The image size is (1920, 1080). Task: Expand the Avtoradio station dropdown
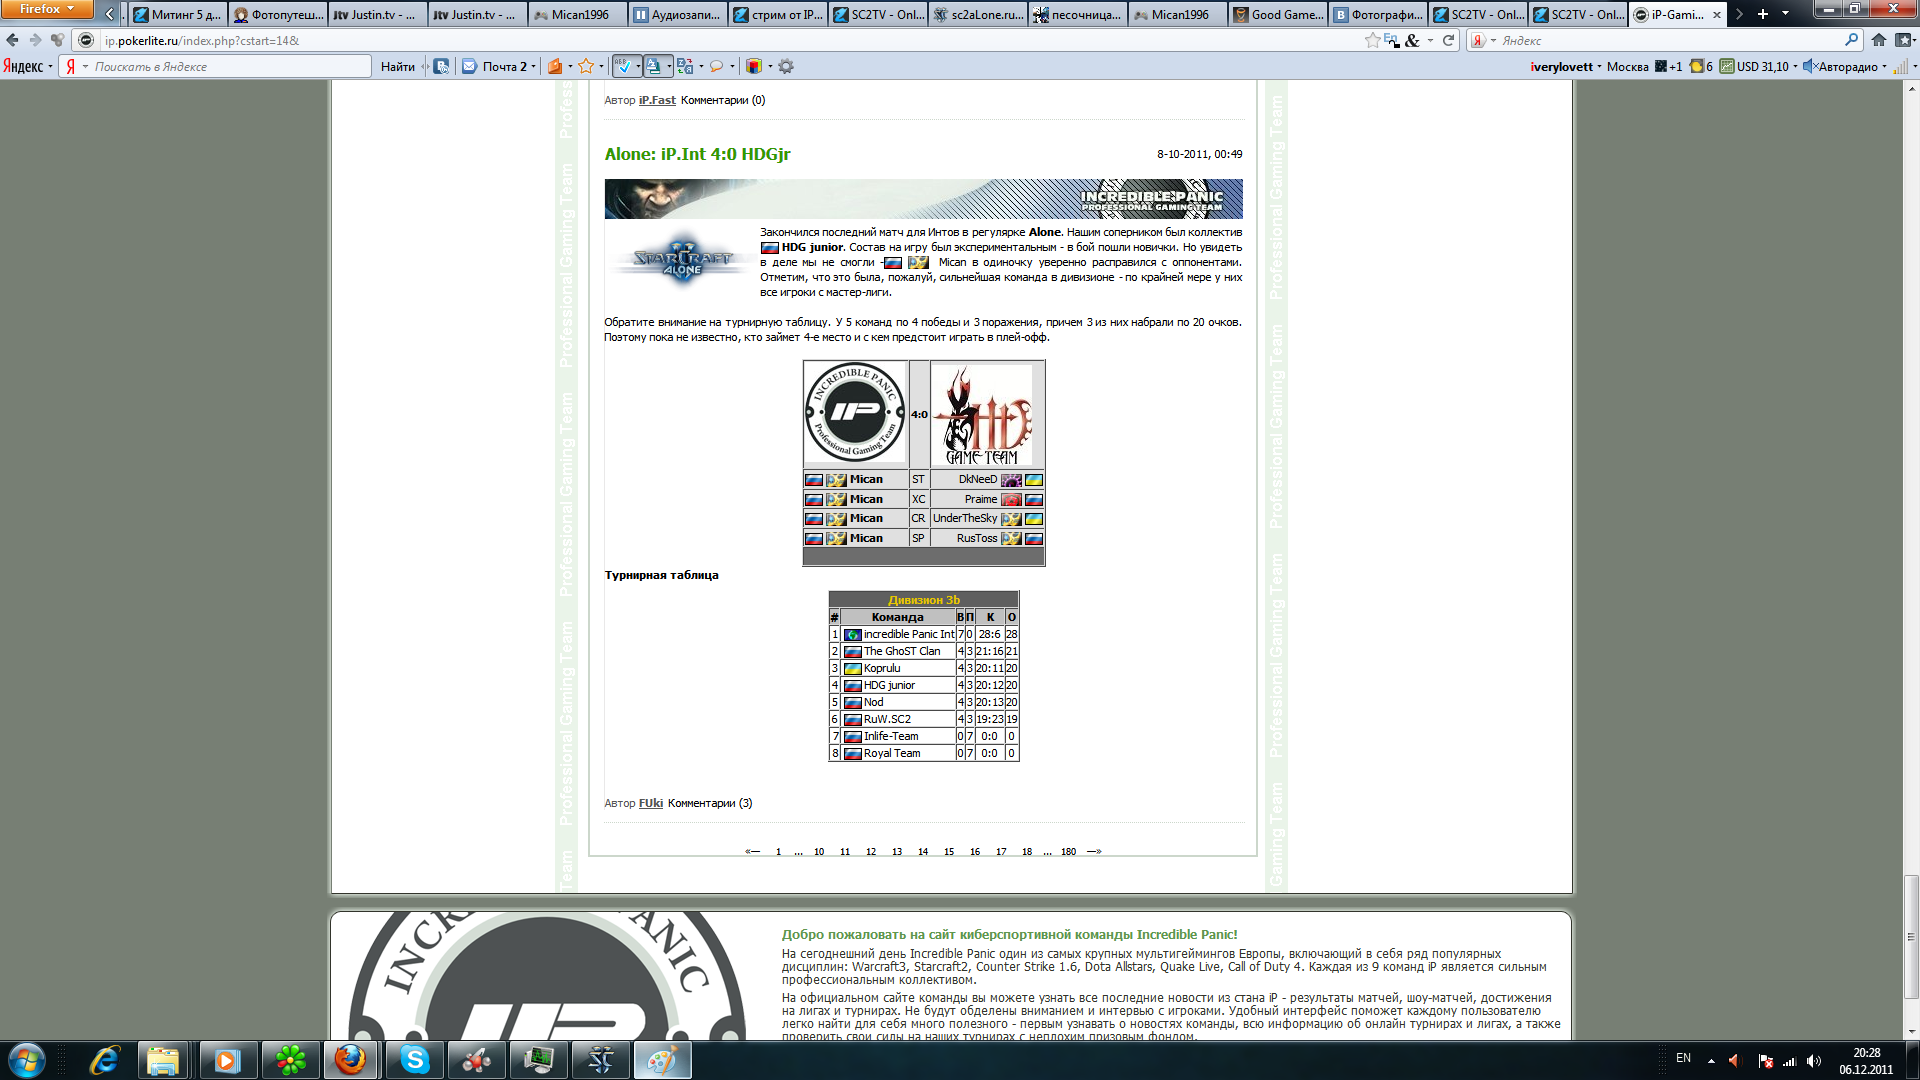(1884, 67)
